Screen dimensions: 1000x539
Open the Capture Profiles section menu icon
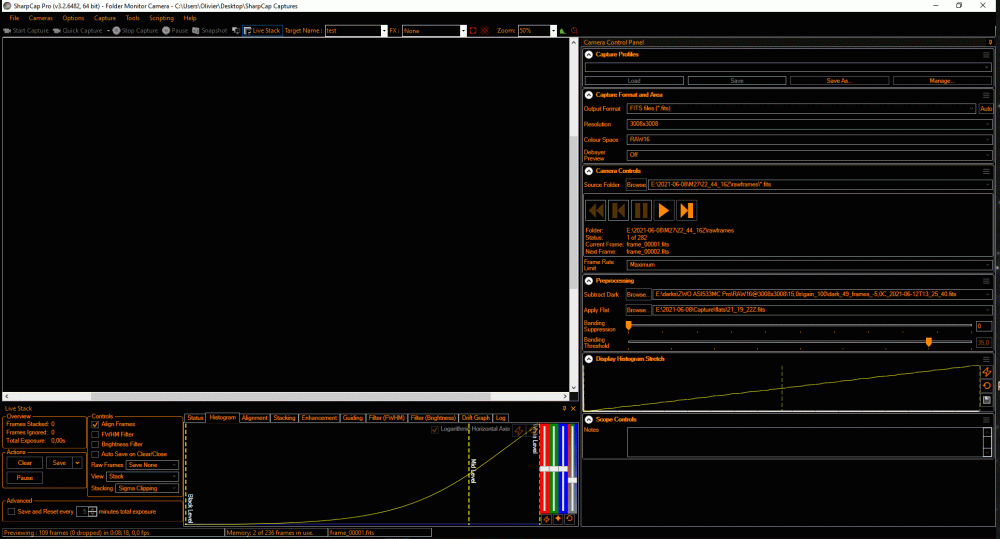[986, 55]
